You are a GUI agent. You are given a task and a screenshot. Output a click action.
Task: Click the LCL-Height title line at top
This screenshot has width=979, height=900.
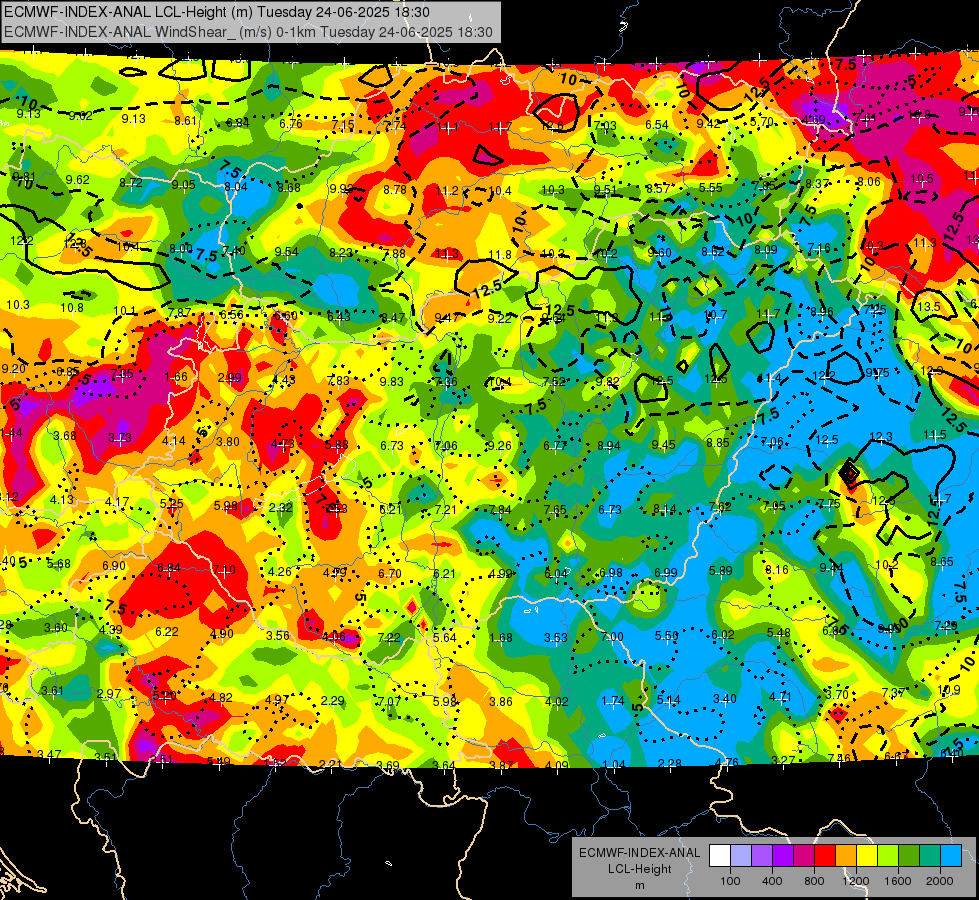pyautogui.click(x=217, y=12)
